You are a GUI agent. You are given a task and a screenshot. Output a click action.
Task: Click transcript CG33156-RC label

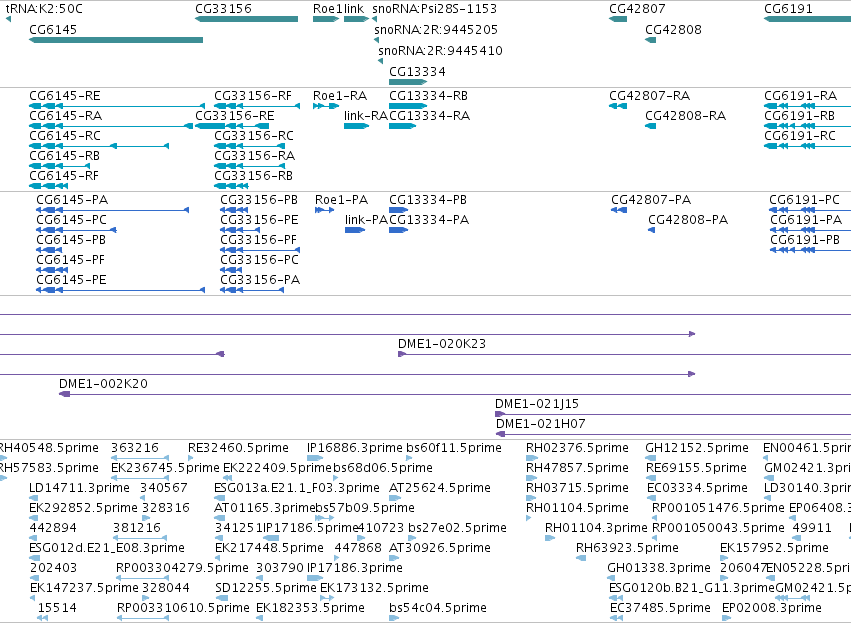coord(253,136)
